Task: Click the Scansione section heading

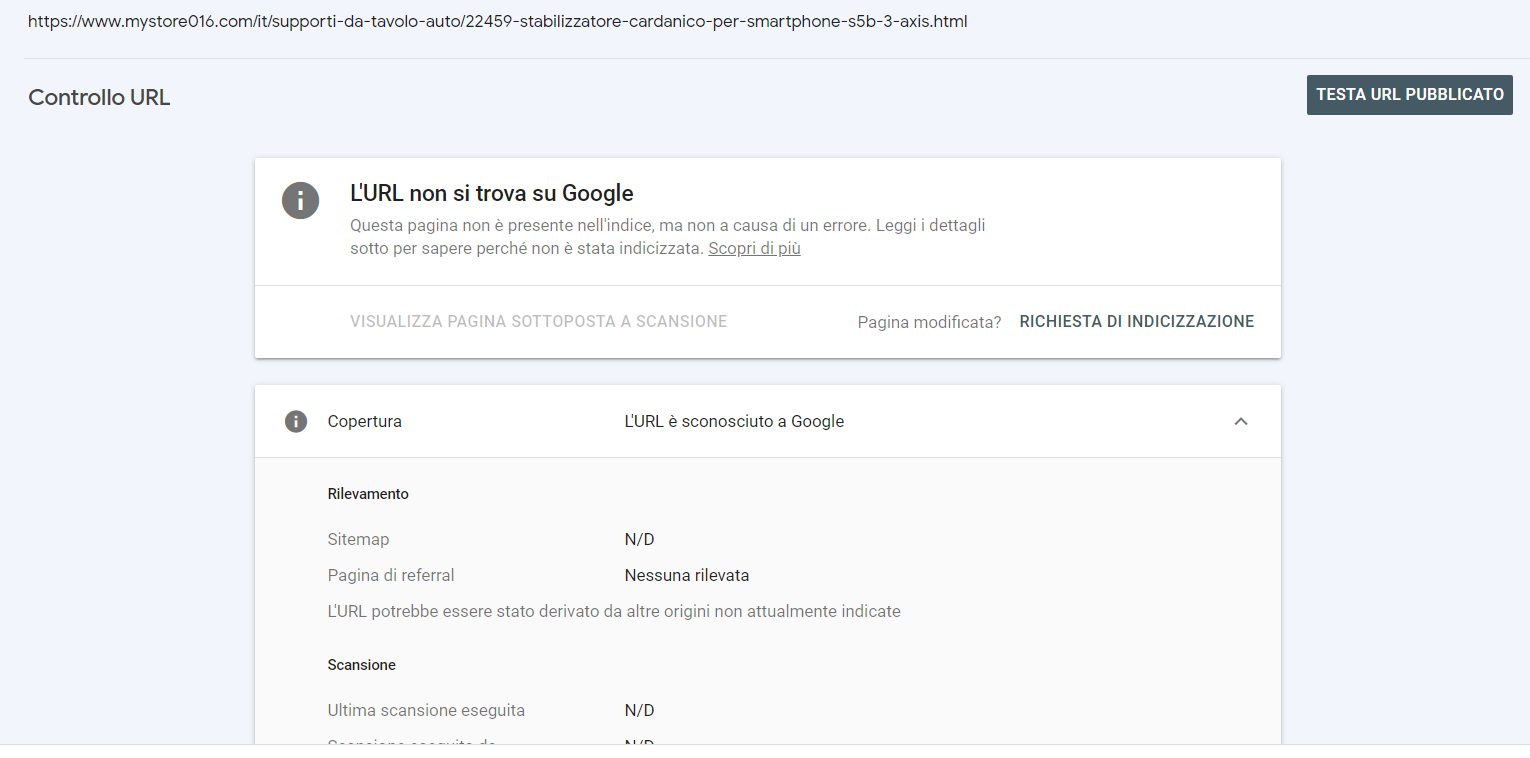Action: 361,665
